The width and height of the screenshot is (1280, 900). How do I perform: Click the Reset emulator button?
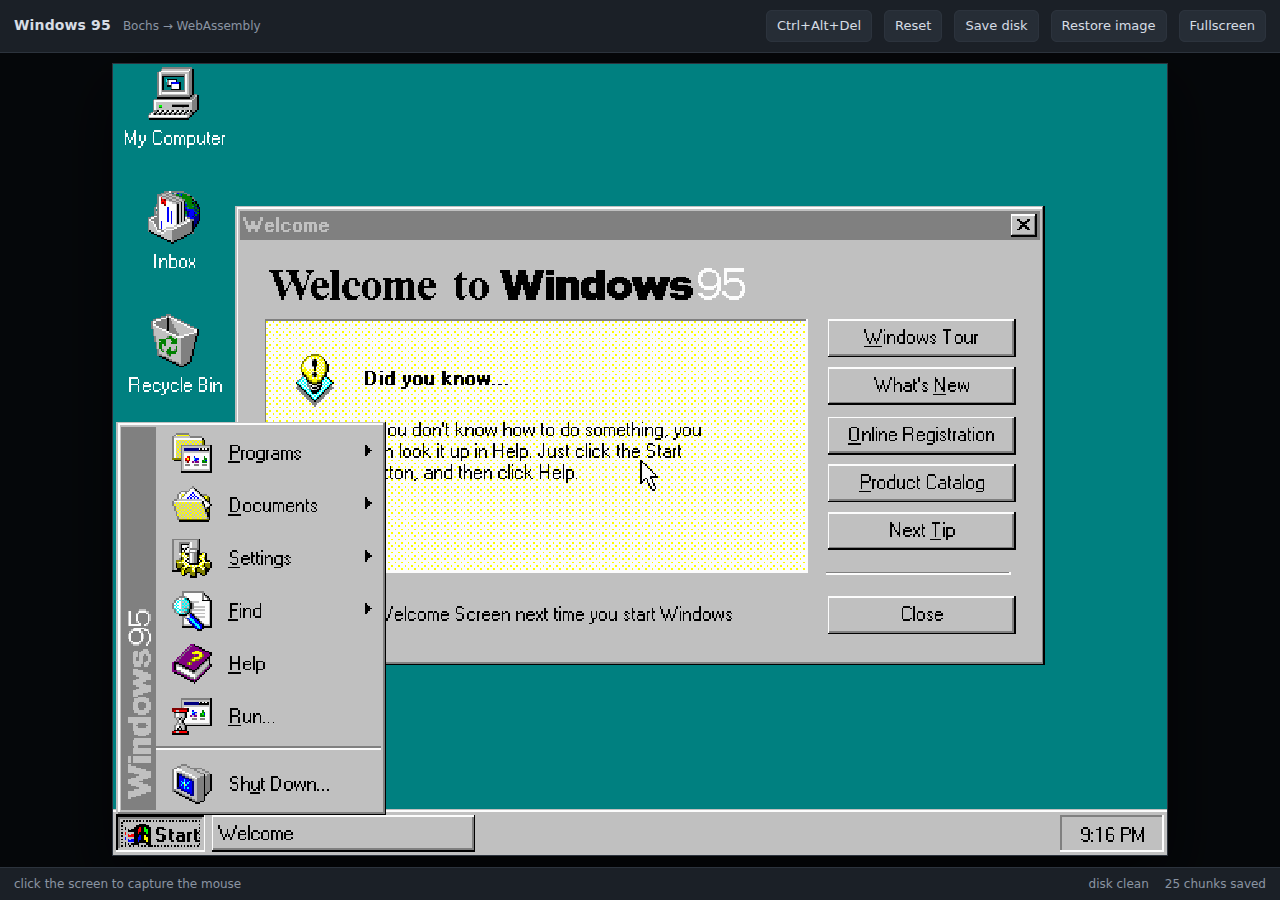coord(913,26)
